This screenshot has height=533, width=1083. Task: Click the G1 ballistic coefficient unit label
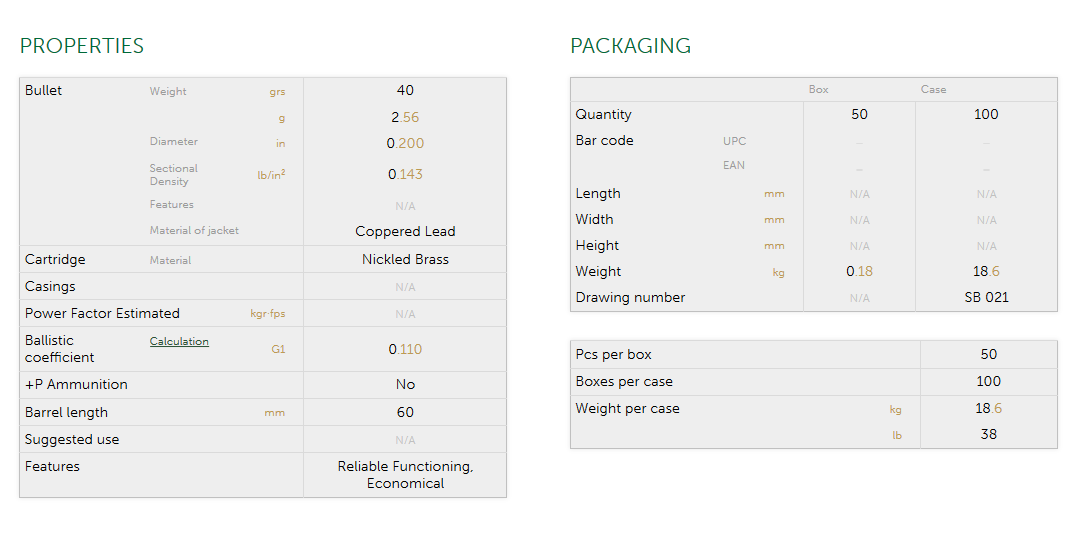pos(277,350)
